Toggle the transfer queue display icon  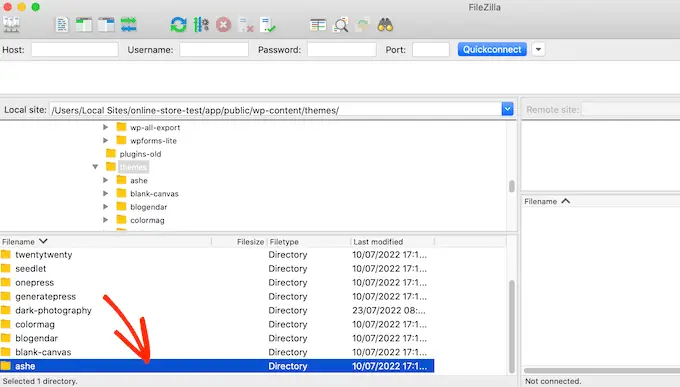point(129,25)
